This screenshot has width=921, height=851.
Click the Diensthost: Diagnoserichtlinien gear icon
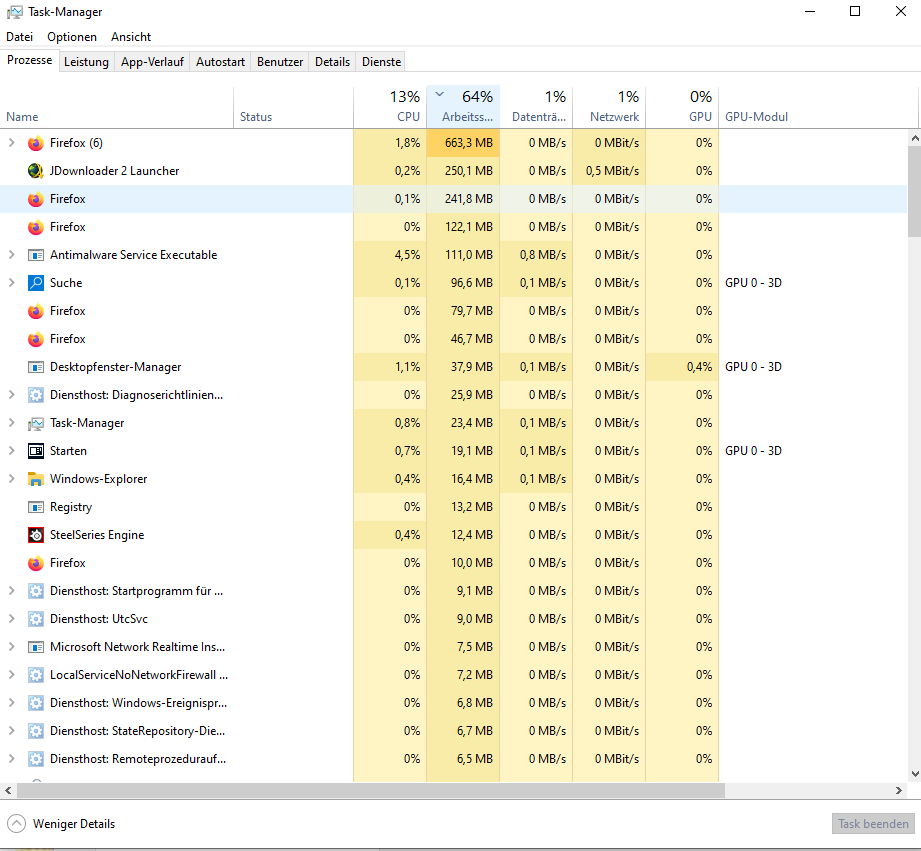pyautogui.click(x=36, y=395)
